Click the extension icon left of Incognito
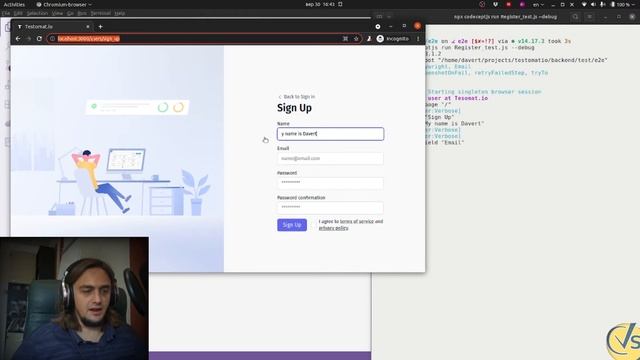The image size is (640, 360). point(369,38)
